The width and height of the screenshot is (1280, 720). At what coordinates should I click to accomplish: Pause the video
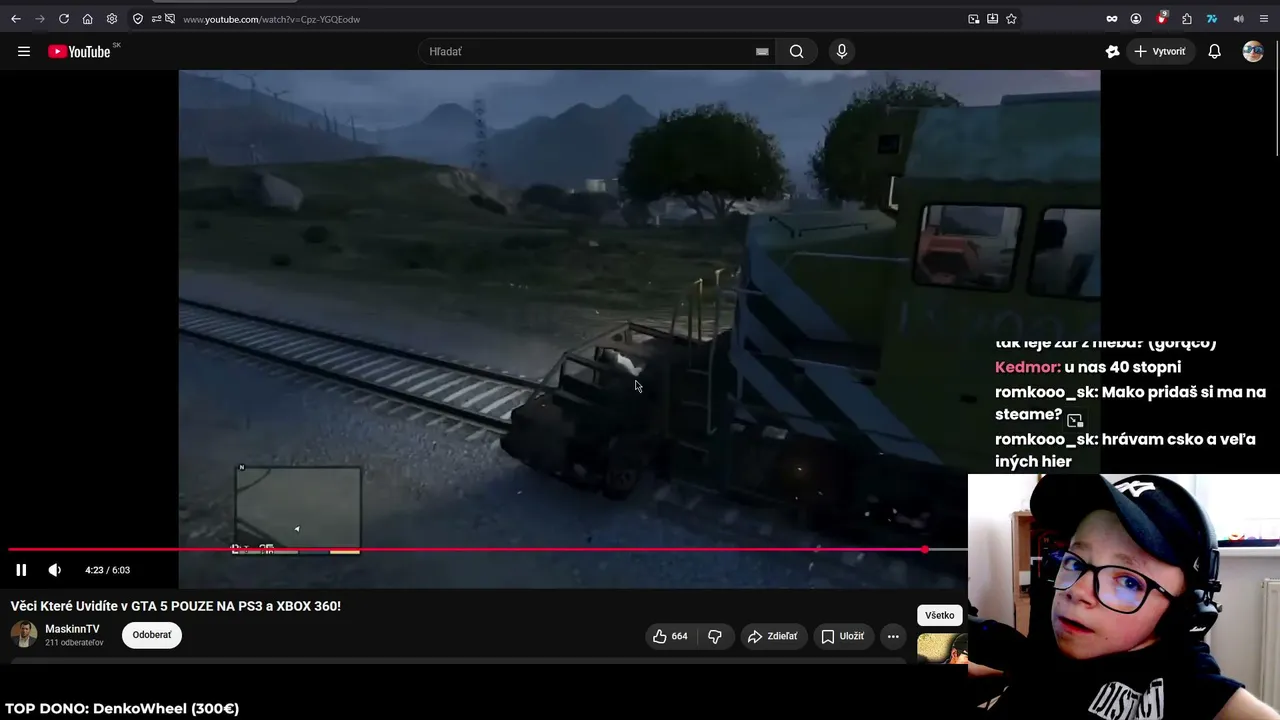[x=21, y=570]
